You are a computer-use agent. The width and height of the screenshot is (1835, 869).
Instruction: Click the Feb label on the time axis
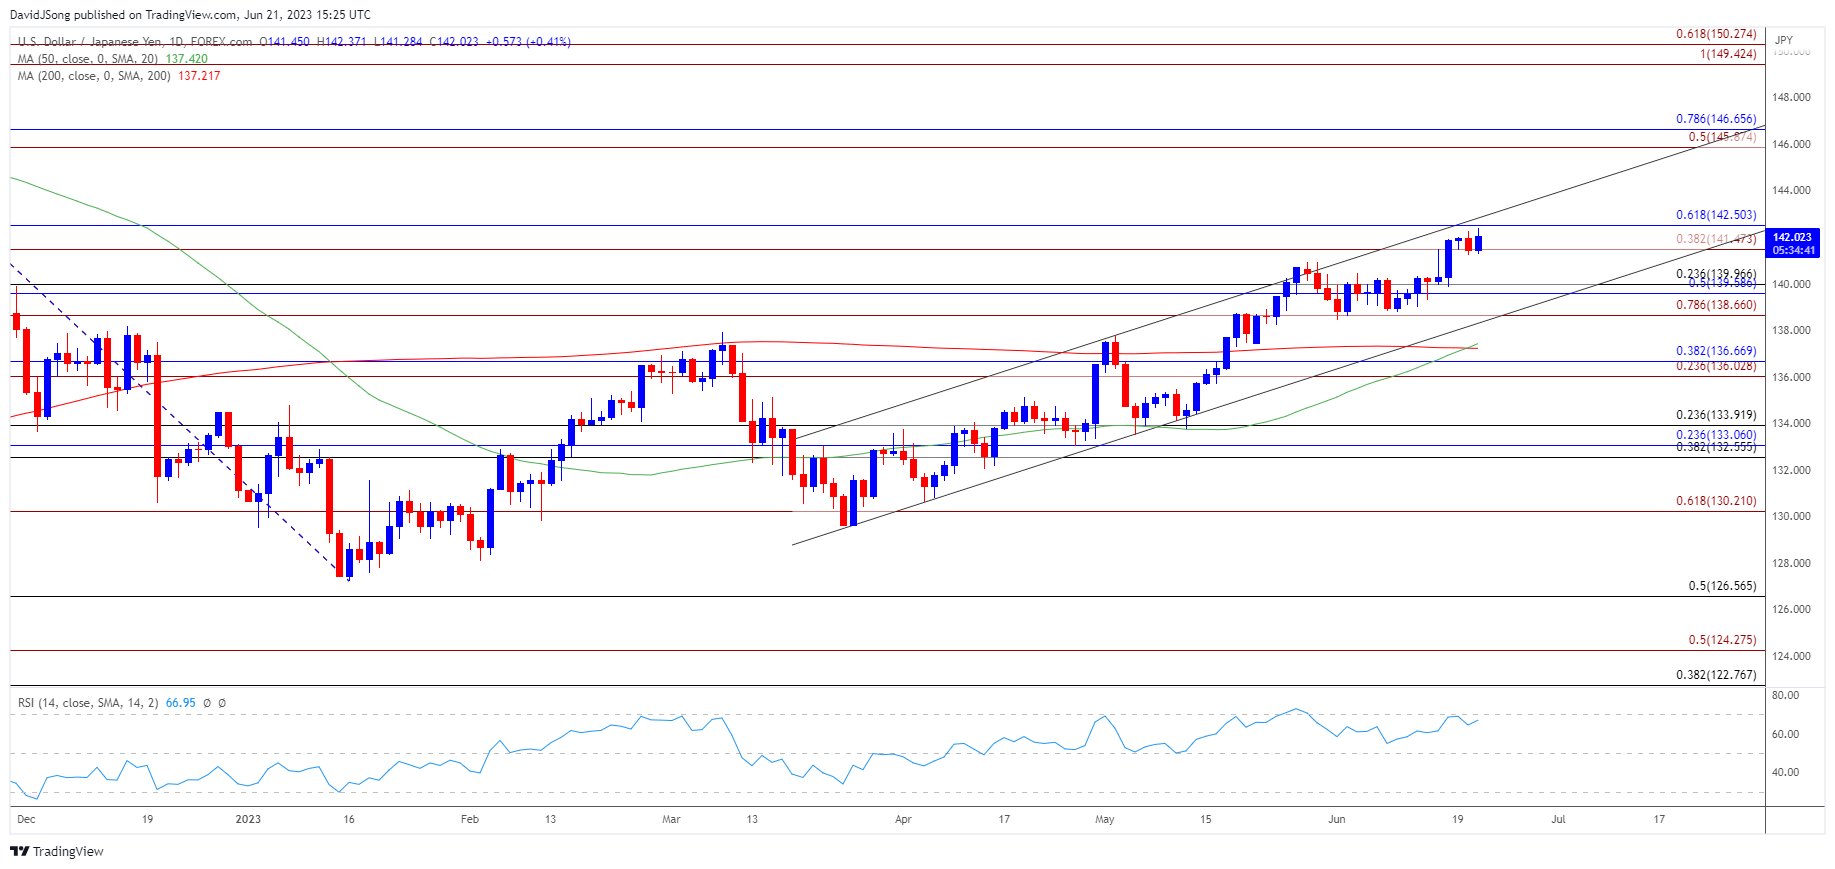[x=470, y=819]
